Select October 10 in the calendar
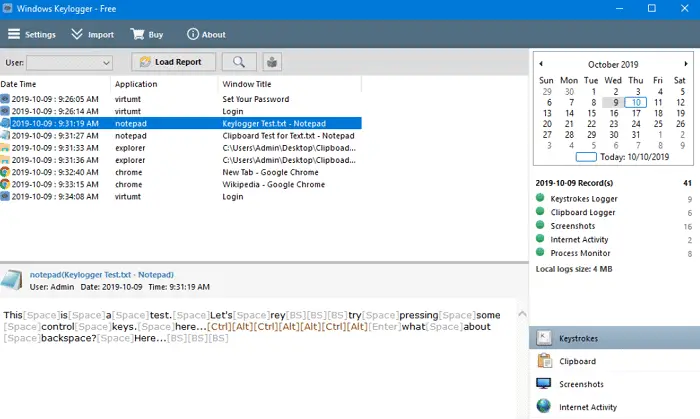 636,102
